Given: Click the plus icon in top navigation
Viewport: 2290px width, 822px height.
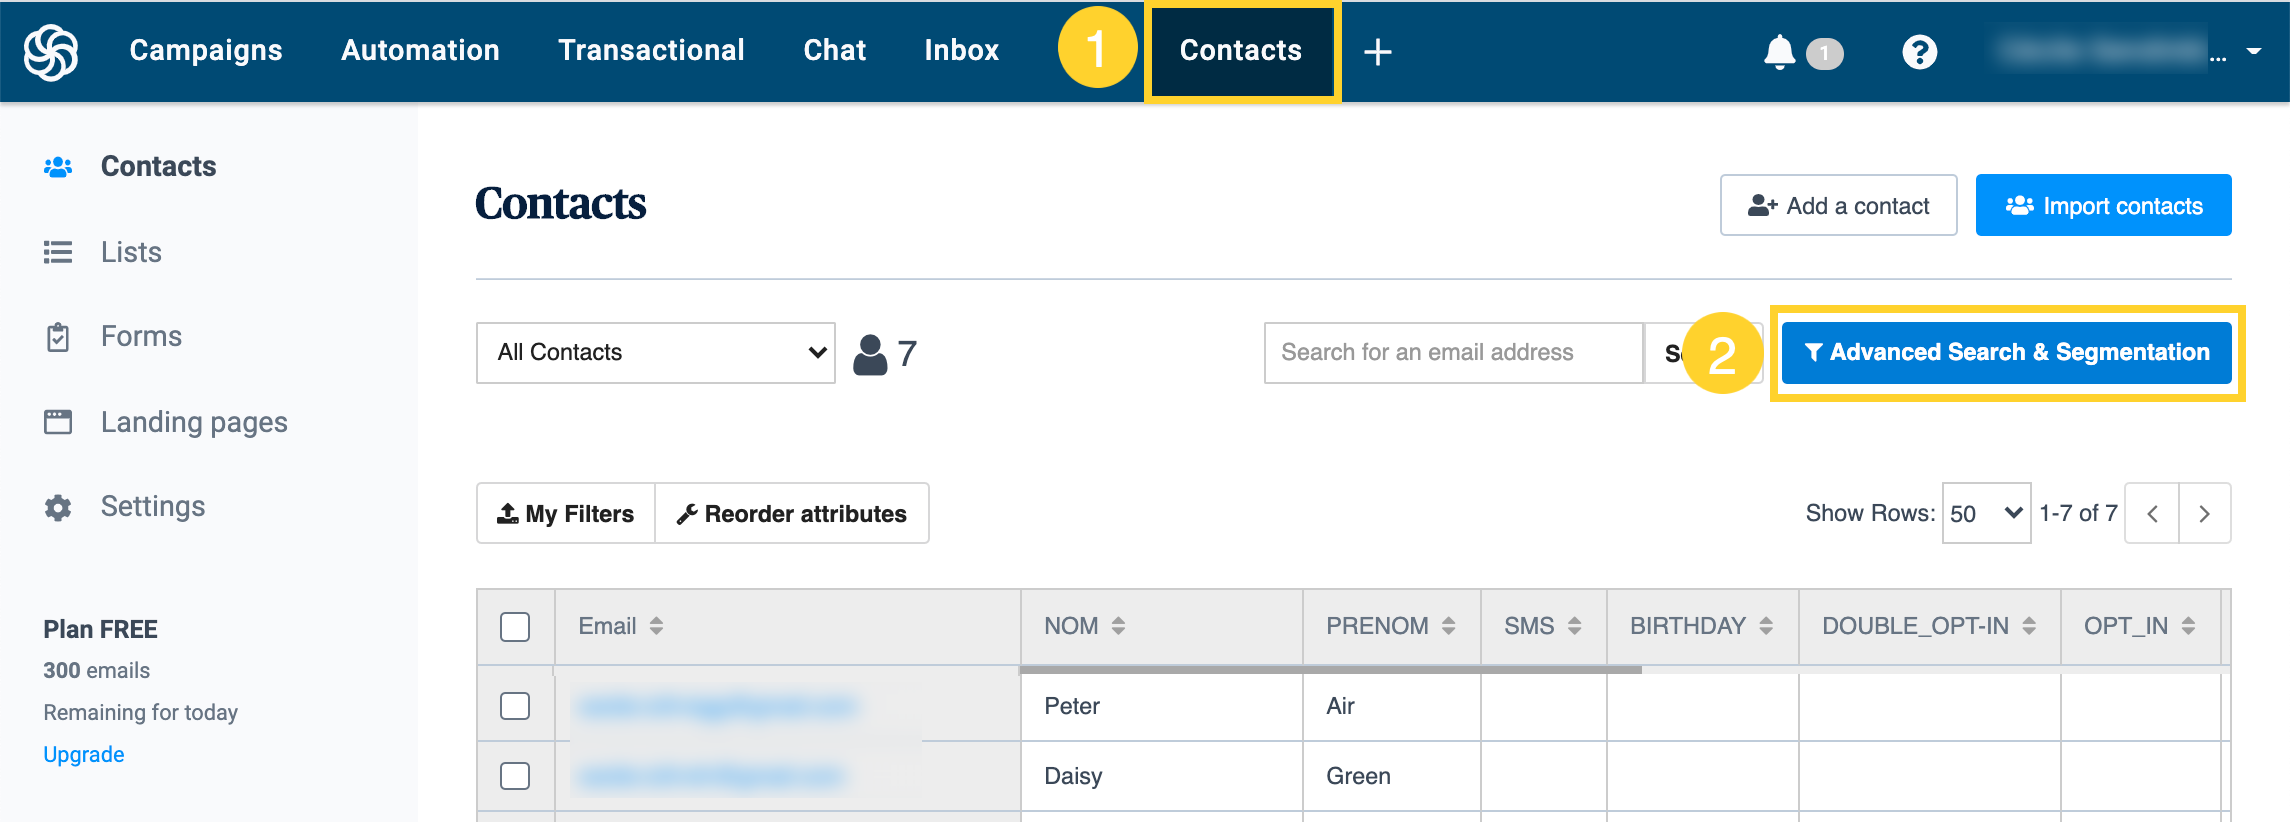Looking at the screenshot, I should (x=1378, y=52).
